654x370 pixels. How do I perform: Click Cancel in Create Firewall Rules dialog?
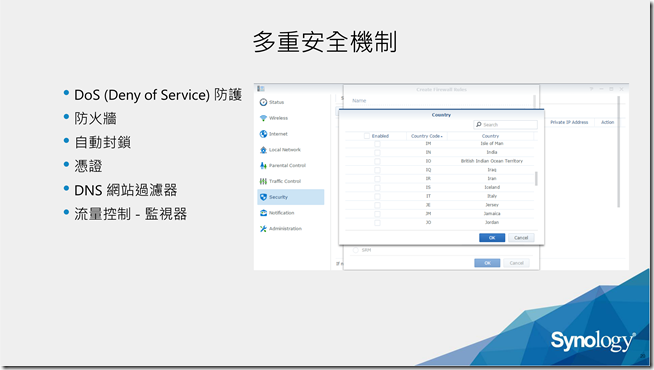click(516, 263)
